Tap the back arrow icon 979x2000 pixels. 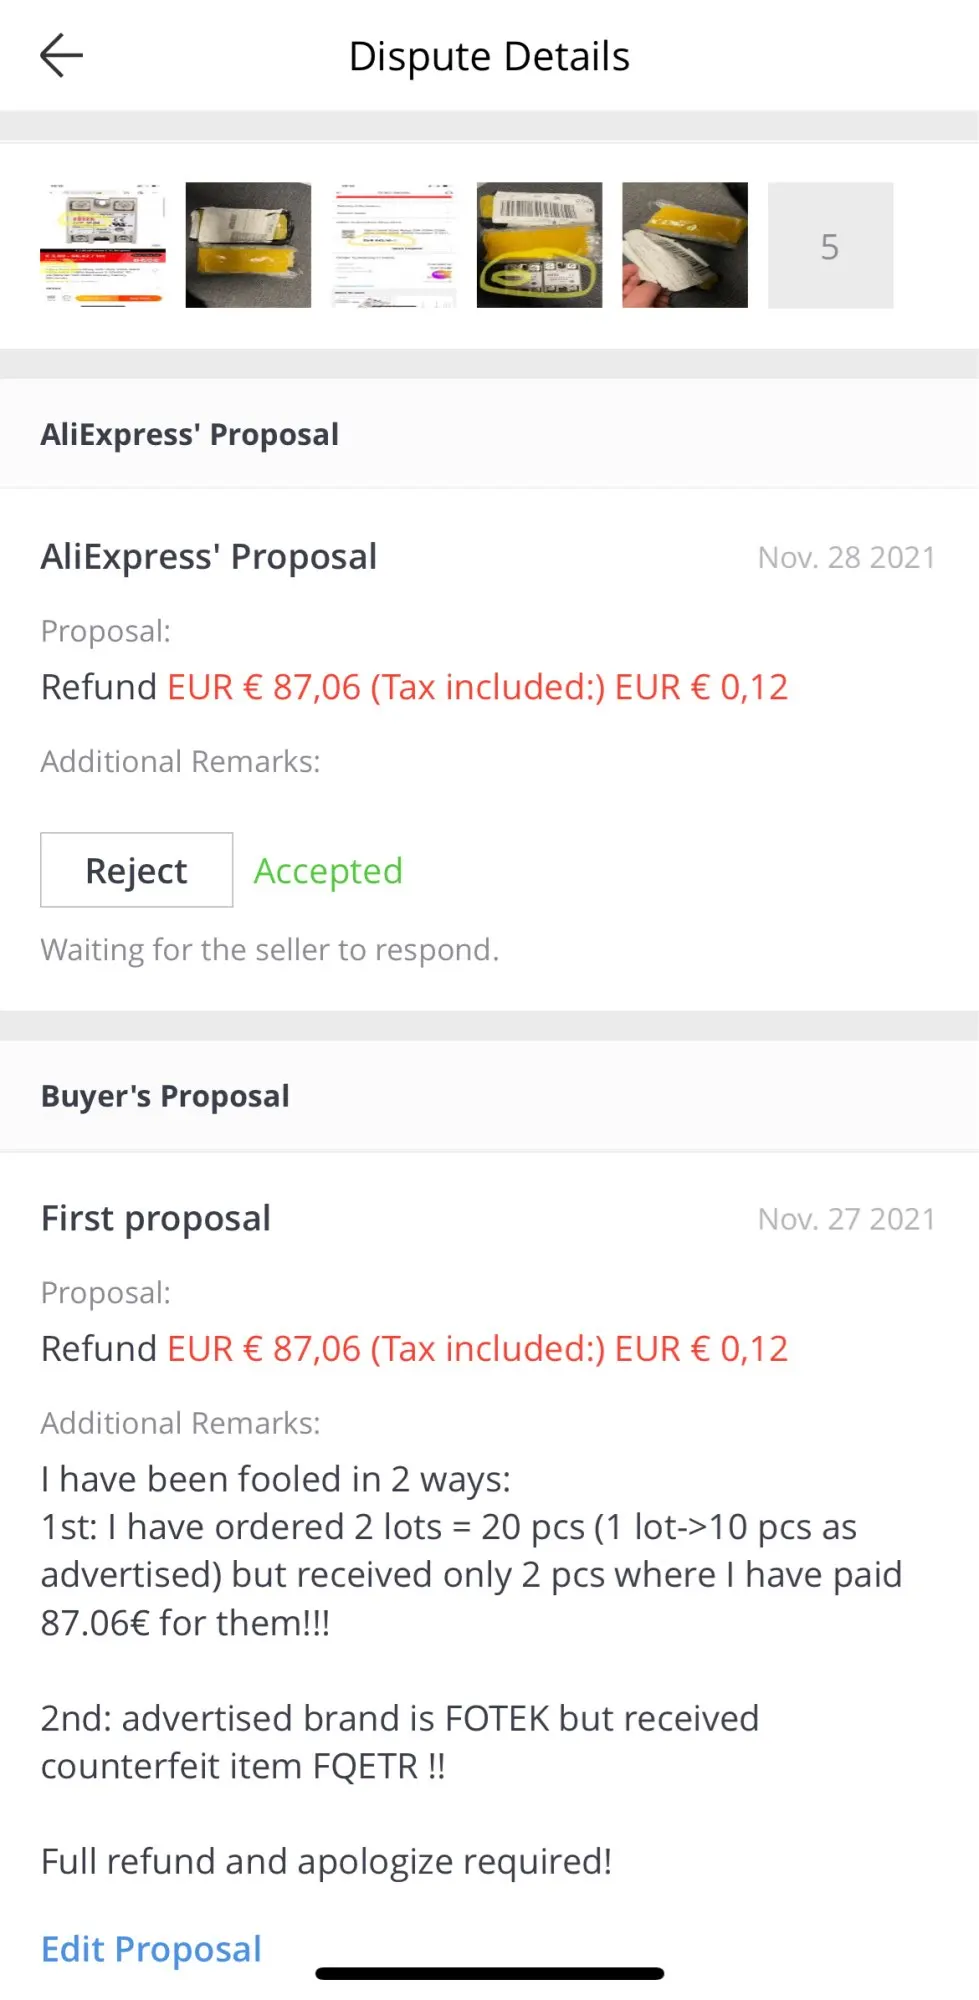61,56
